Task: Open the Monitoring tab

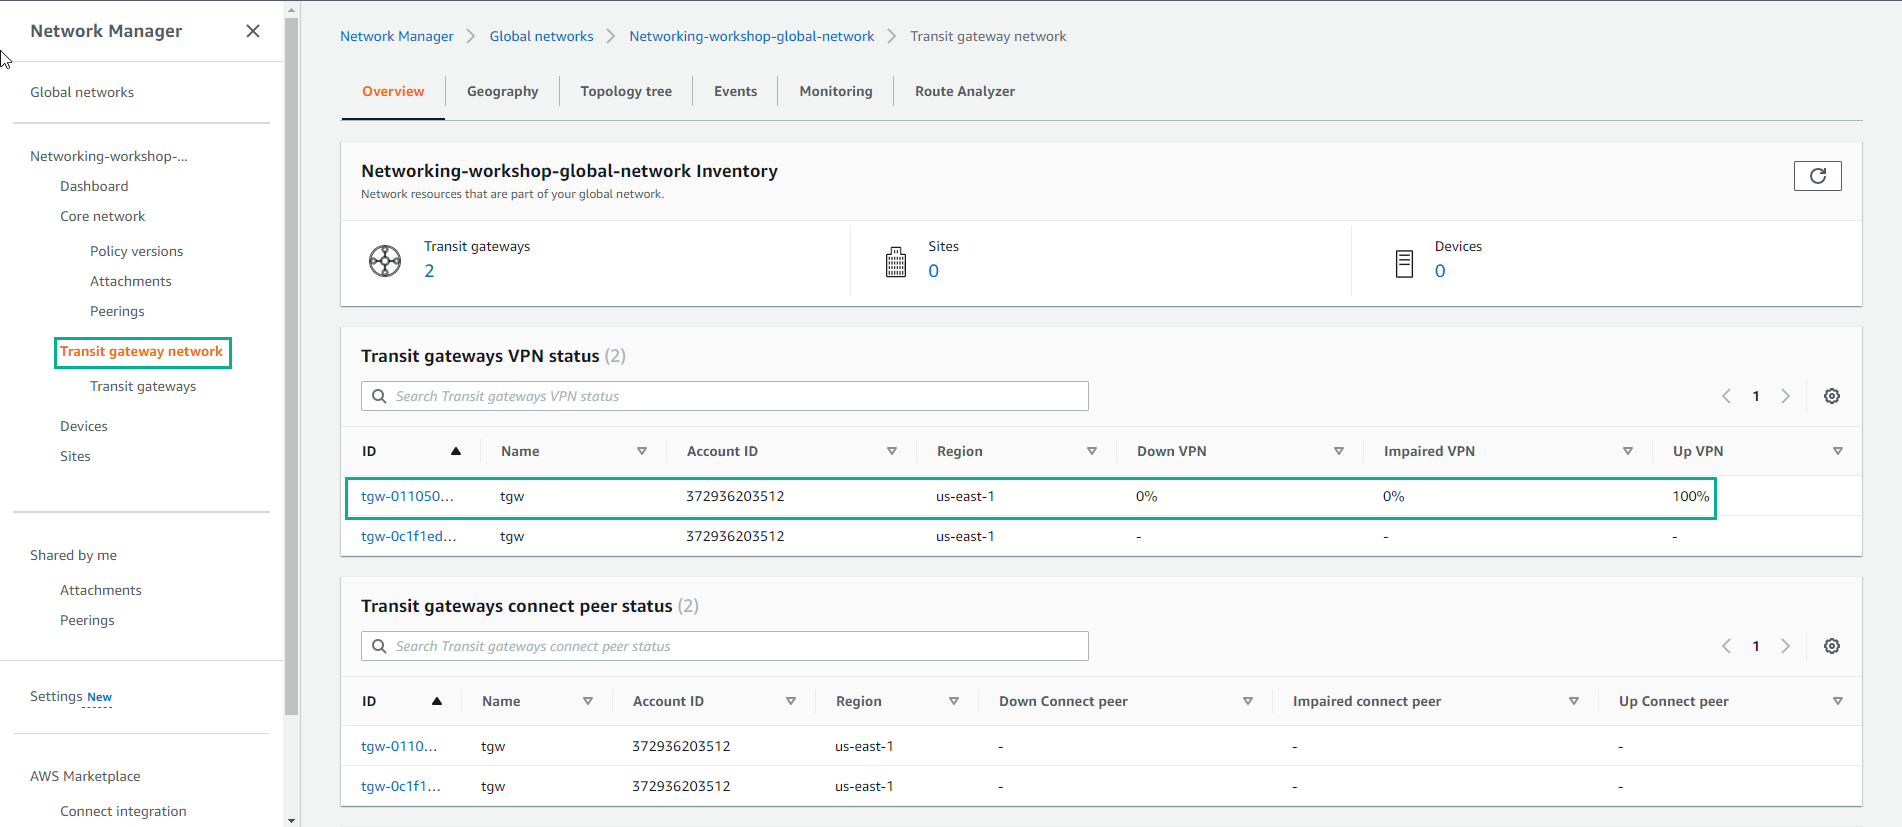Action: click(836, 91)
